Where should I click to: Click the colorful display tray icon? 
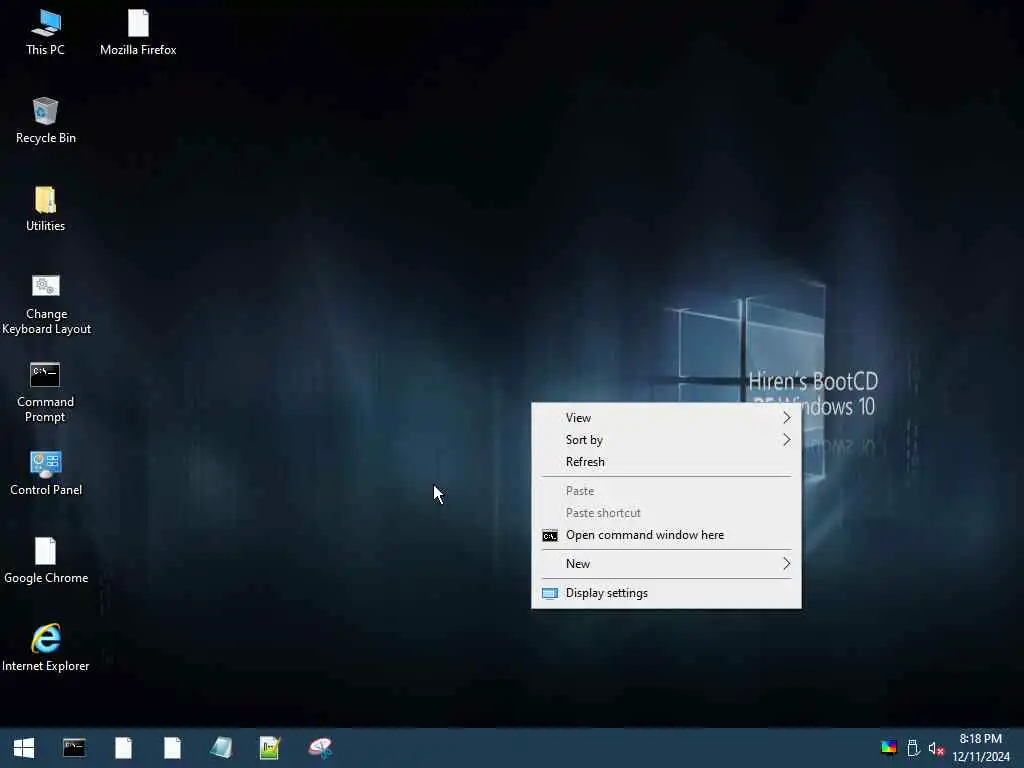pyautogui.click(x=889, y=748)
